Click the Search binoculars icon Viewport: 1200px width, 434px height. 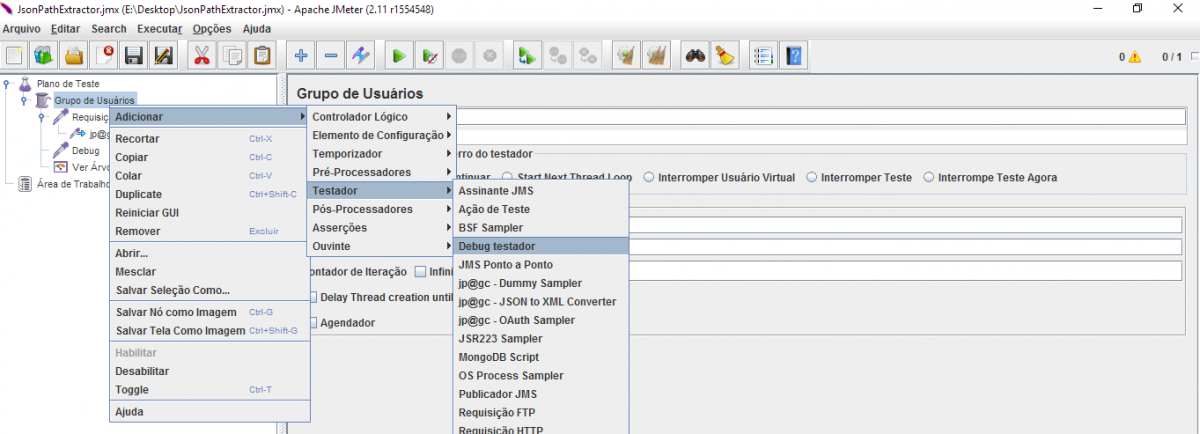pyautogui.click(x=695, y=56)
